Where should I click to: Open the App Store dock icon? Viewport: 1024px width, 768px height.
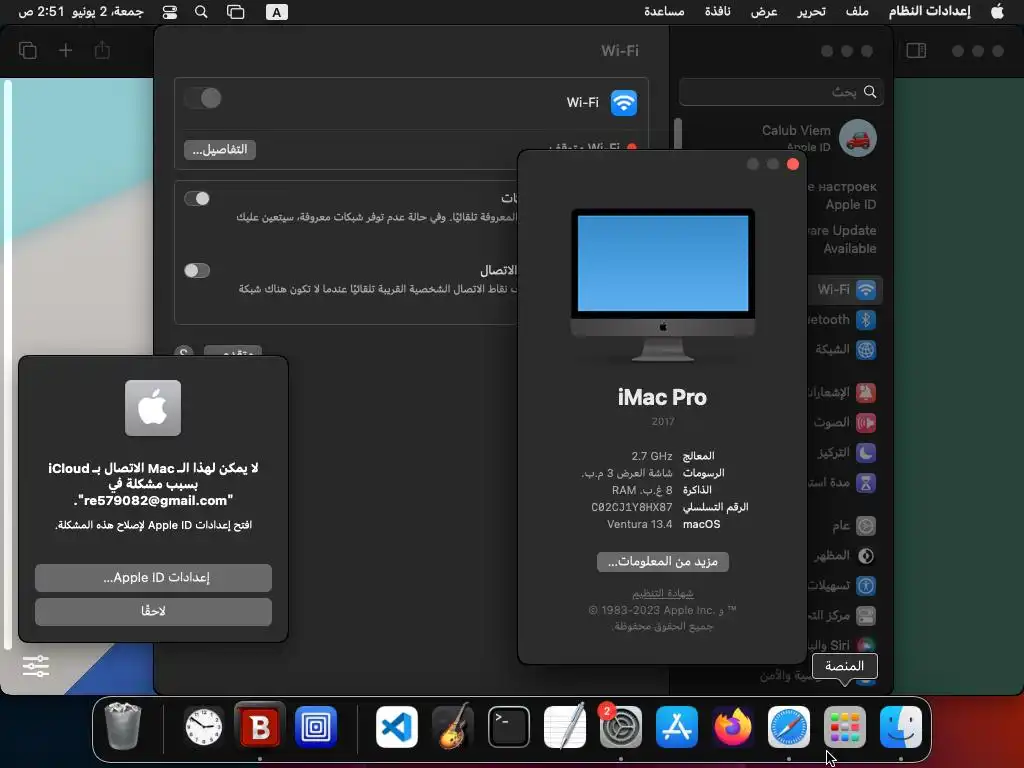677,727
